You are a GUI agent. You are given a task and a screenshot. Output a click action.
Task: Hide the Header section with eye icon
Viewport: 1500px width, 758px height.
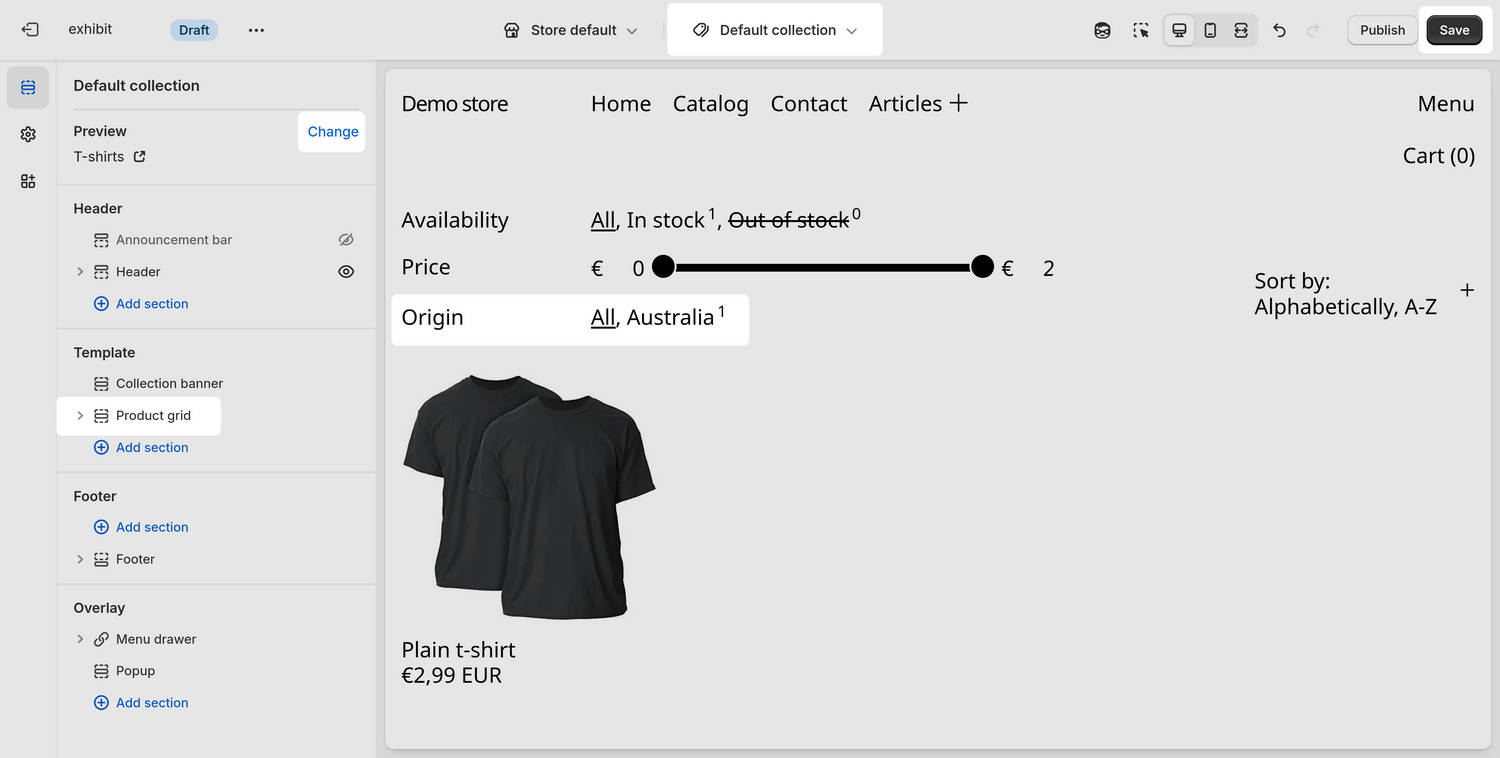tap(346, 272)
